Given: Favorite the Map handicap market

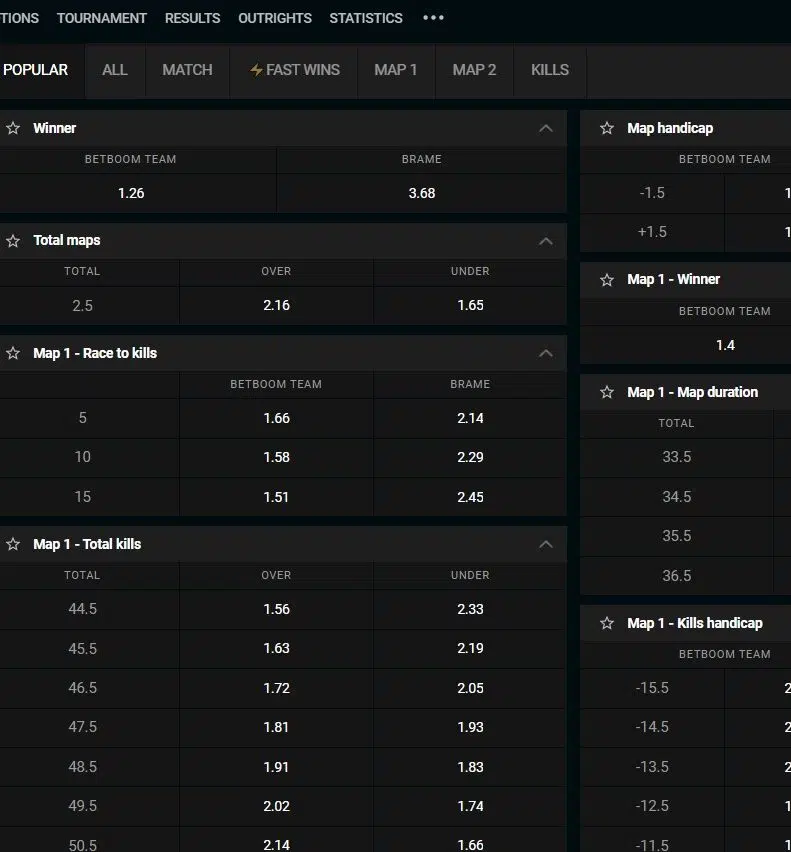Looking at the screenshot, I should 607,128.
